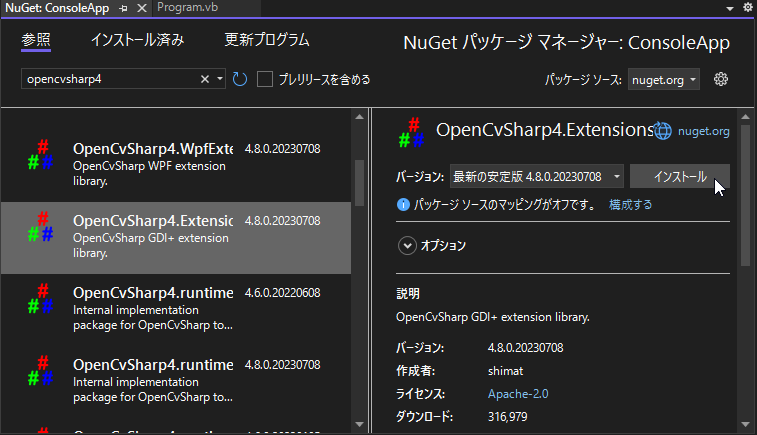757x435 pixels.
Task: Switch to the インストール済み tab
Action: [138, 40]
